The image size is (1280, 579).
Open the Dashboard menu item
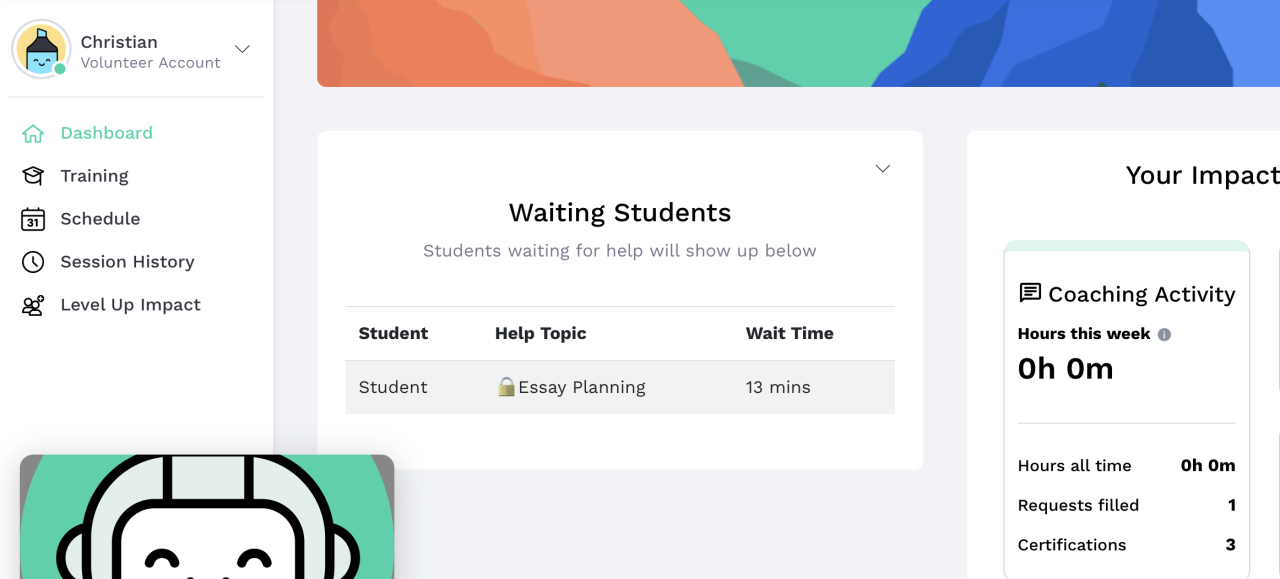pyautogui.click(x=106, y=133)
